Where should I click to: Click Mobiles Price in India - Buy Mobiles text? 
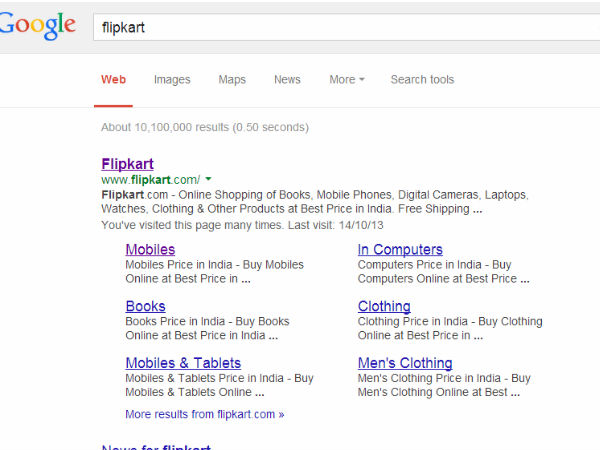[x=214, y=265]
